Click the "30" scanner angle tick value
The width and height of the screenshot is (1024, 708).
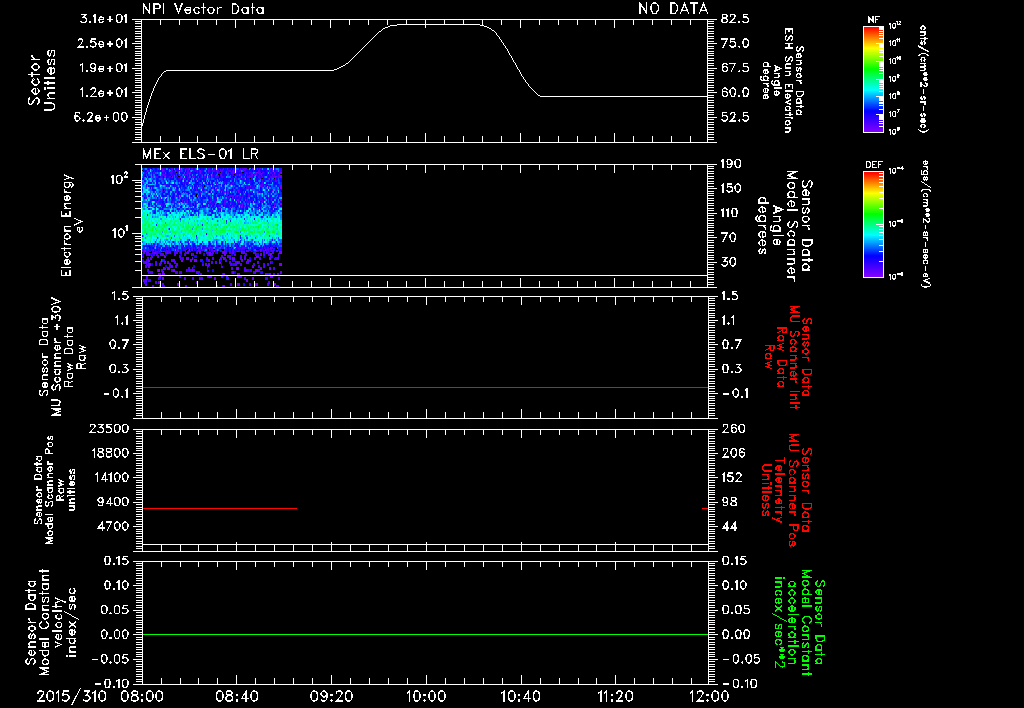[x=729, y=263]
